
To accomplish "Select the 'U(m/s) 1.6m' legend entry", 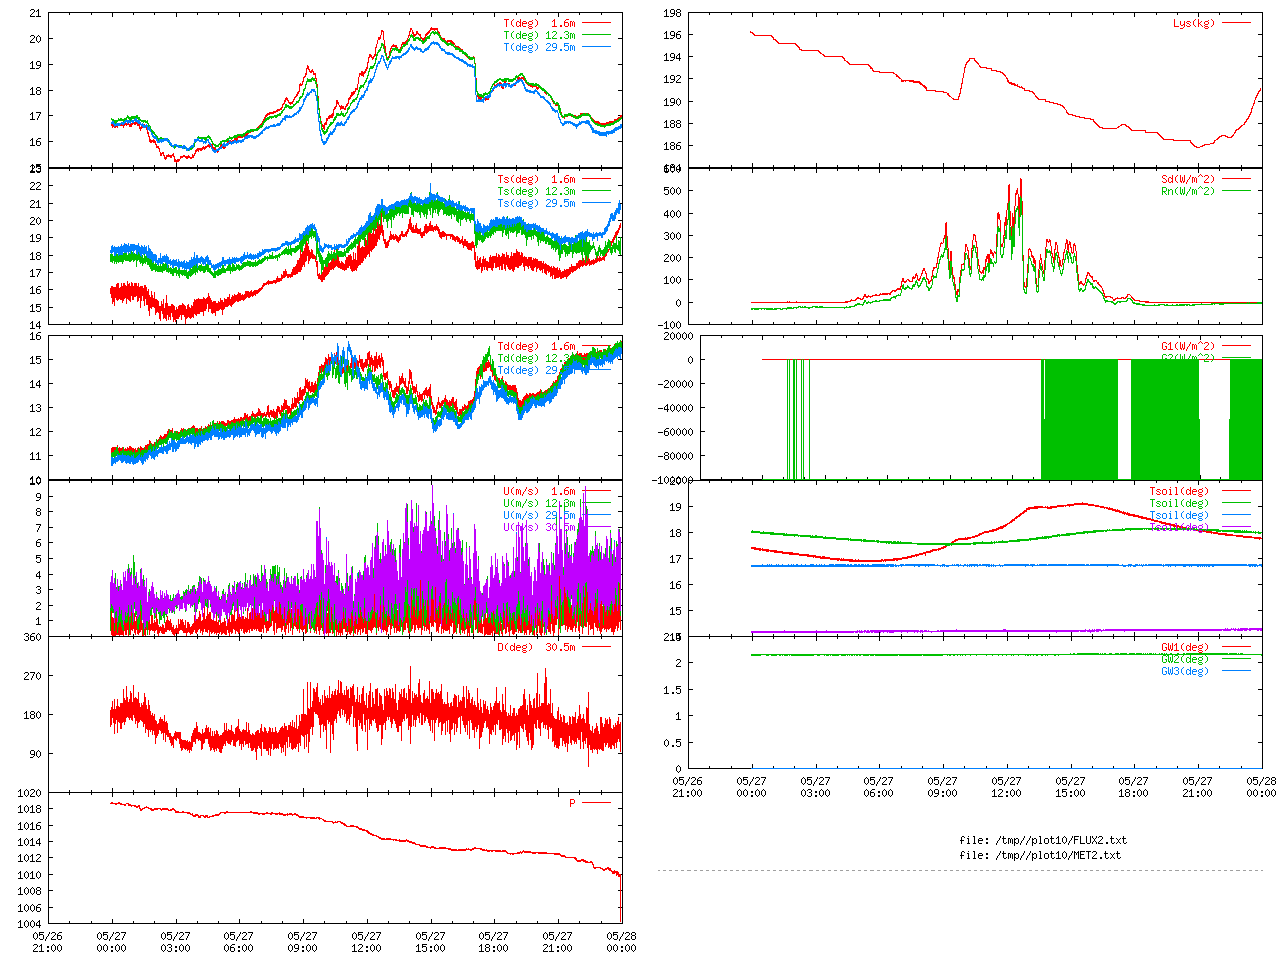I will pyautogui.click(x=539, y=492).
